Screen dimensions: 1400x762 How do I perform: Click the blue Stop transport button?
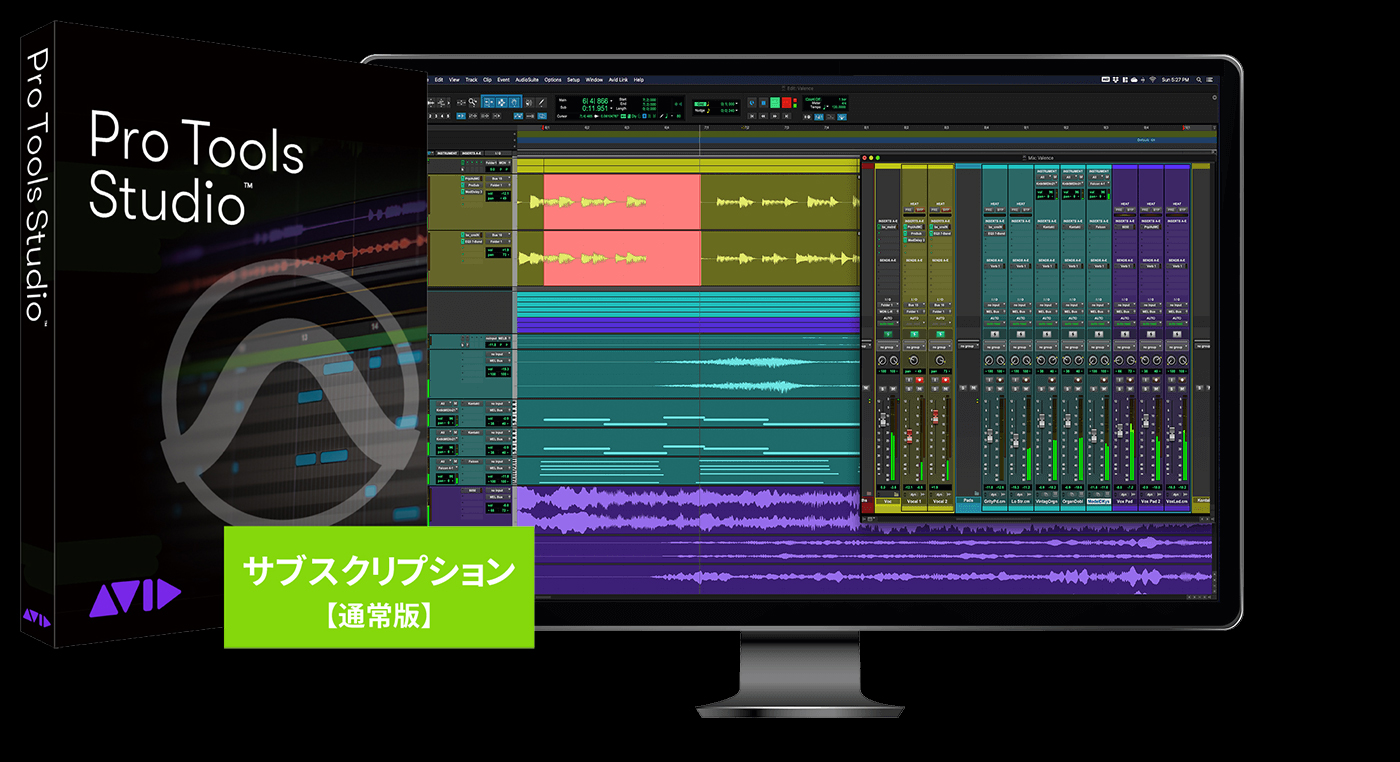(763, 102)
